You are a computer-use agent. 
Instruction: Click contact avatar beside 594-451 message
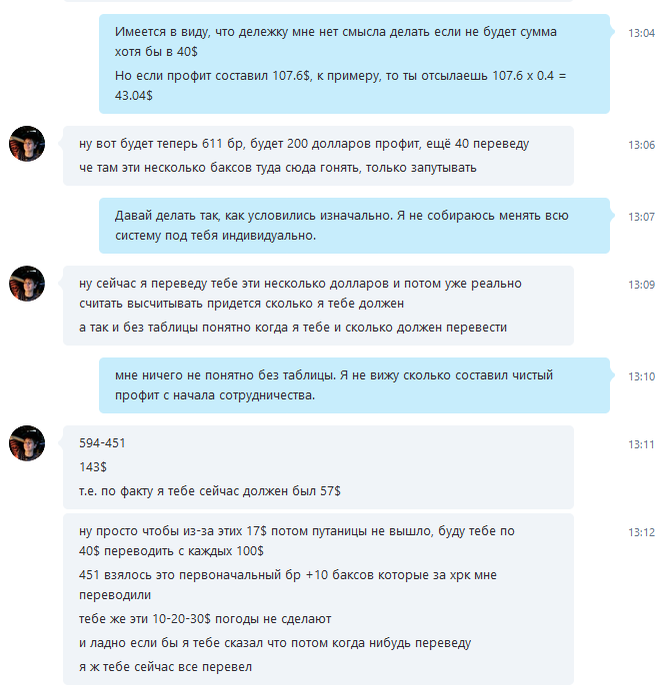(x=27, y=443)
